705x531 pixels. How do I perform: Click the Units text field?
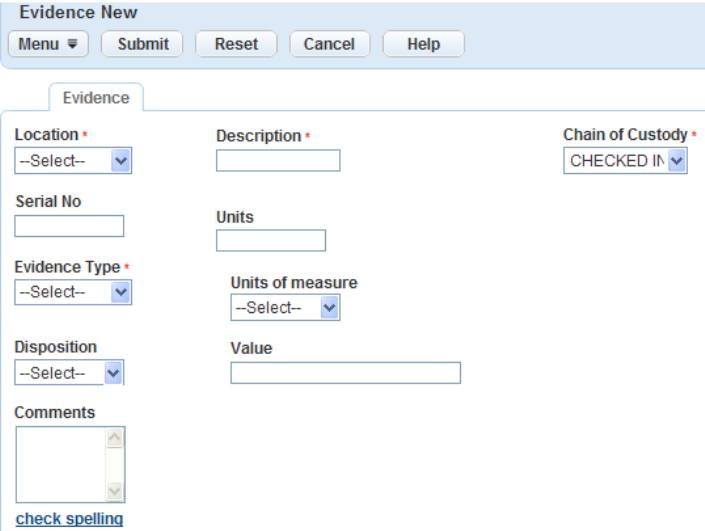point(271,241)
